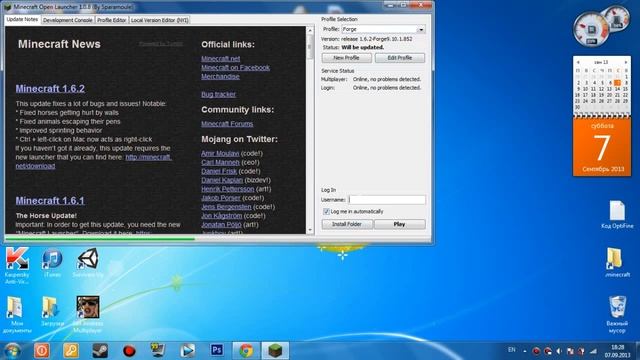
Task: Open the red record-dot taskbar app
Action: tap(129, 351)
